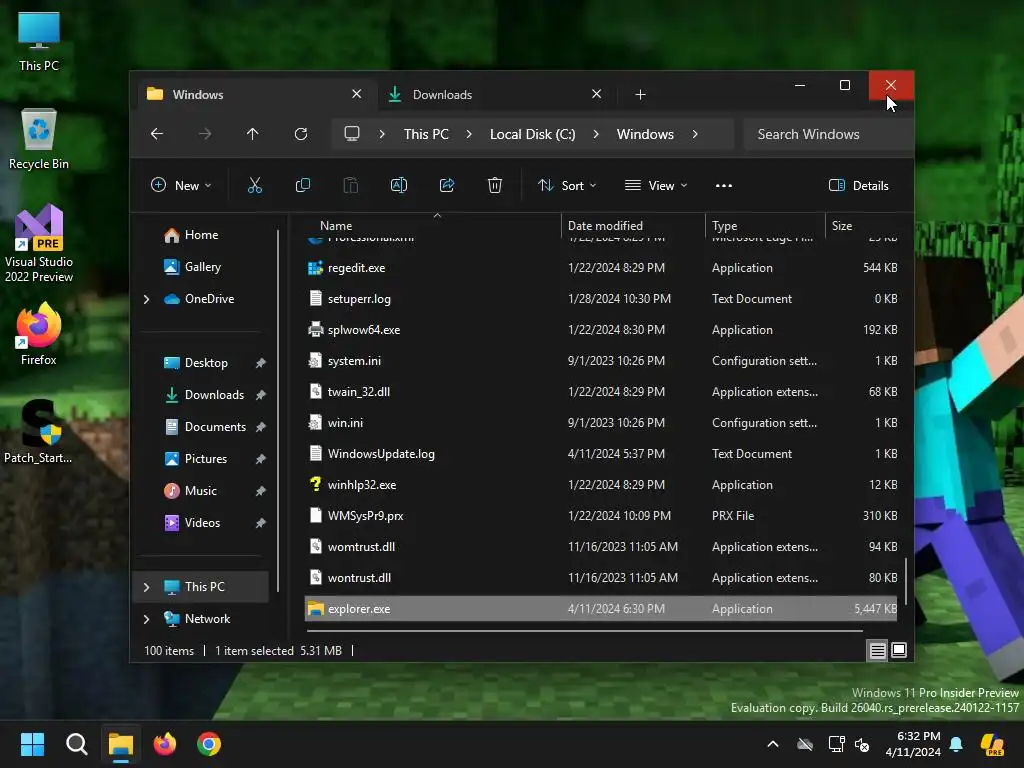Screen dimensions: 1024x768
Task: Open the Windows Start button
Action: click(x=32, y=744)
